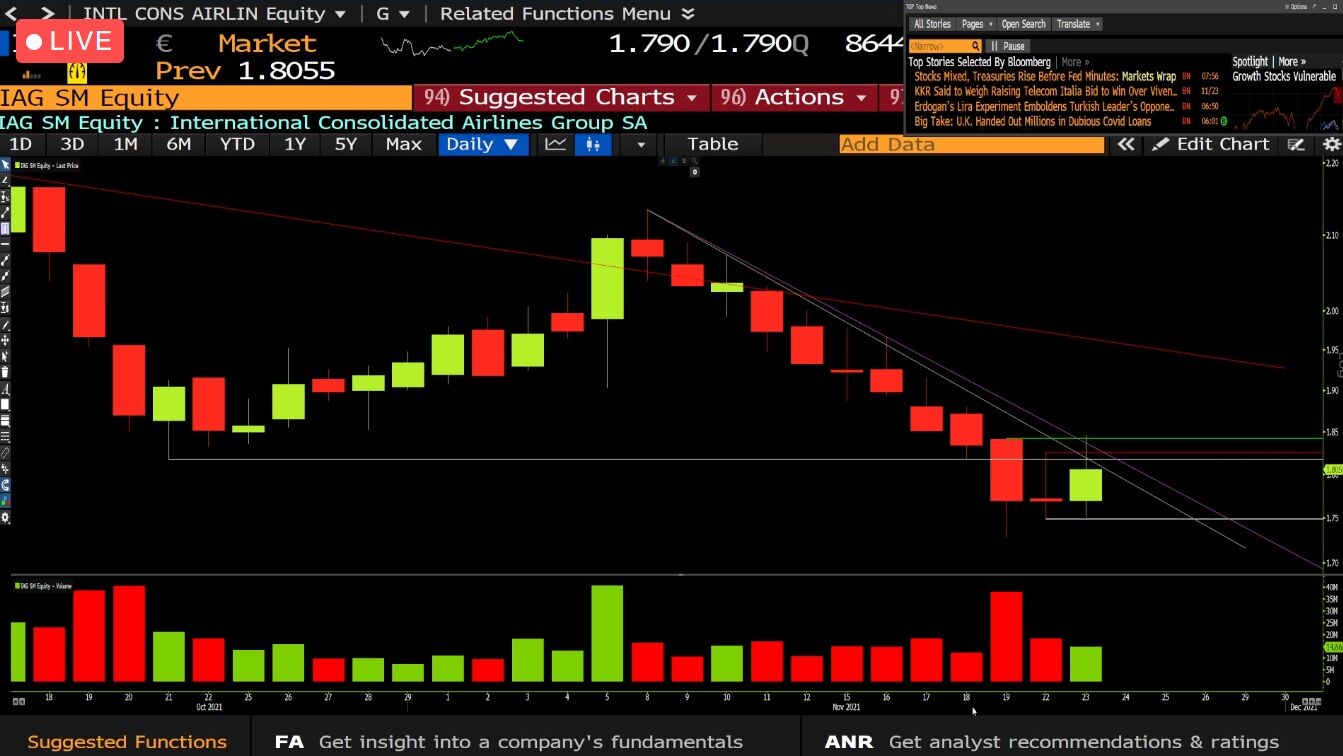The height and width of the screenshot is (756, 1343).
Task: Open the Suggested Charts dropdown
Action: tap(561, 97)
